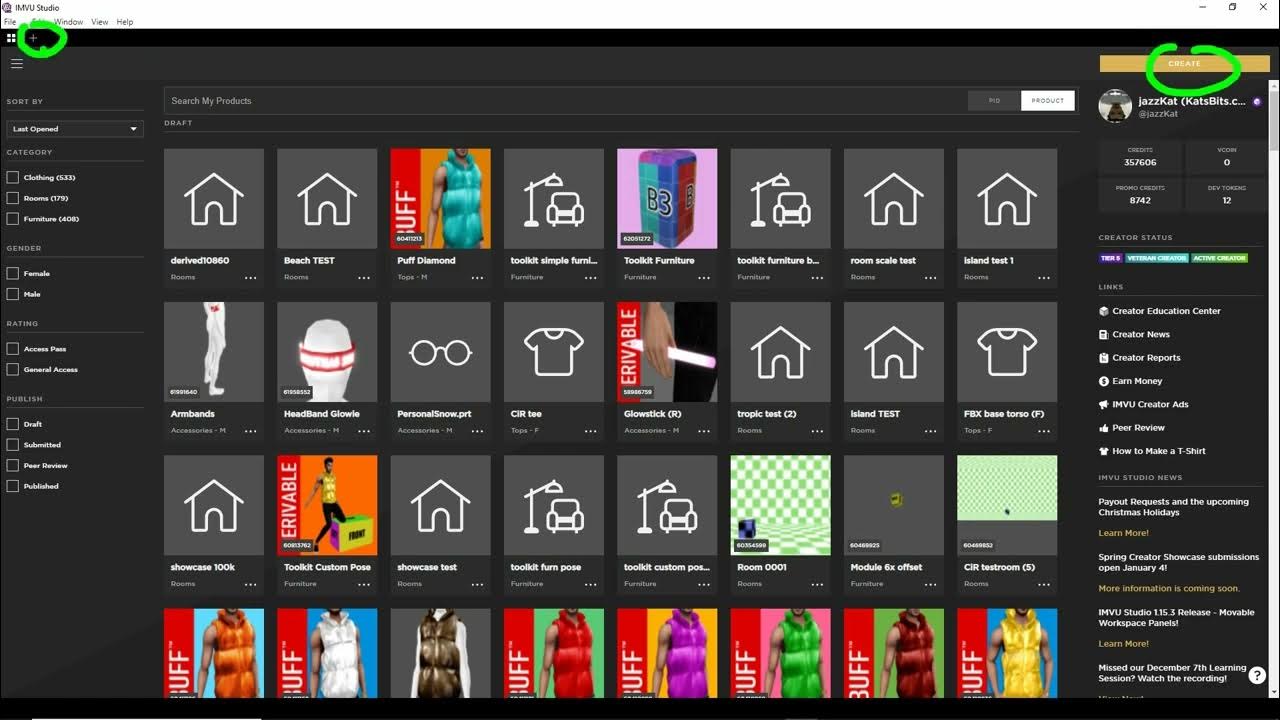Open options menu for Puff Diamond

(x=477, y=278)
